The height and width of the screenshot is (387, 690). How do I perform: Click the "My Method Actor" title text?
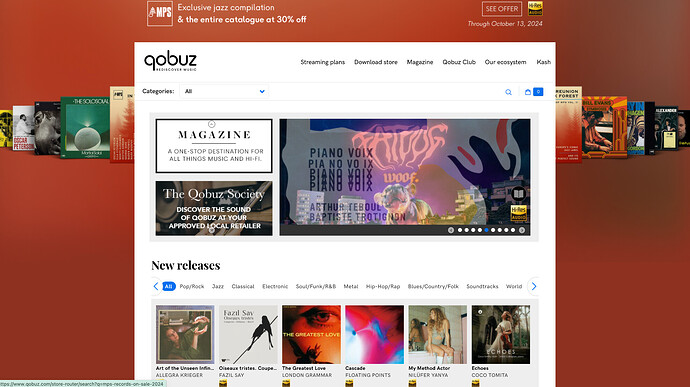[x=429, y=368]
